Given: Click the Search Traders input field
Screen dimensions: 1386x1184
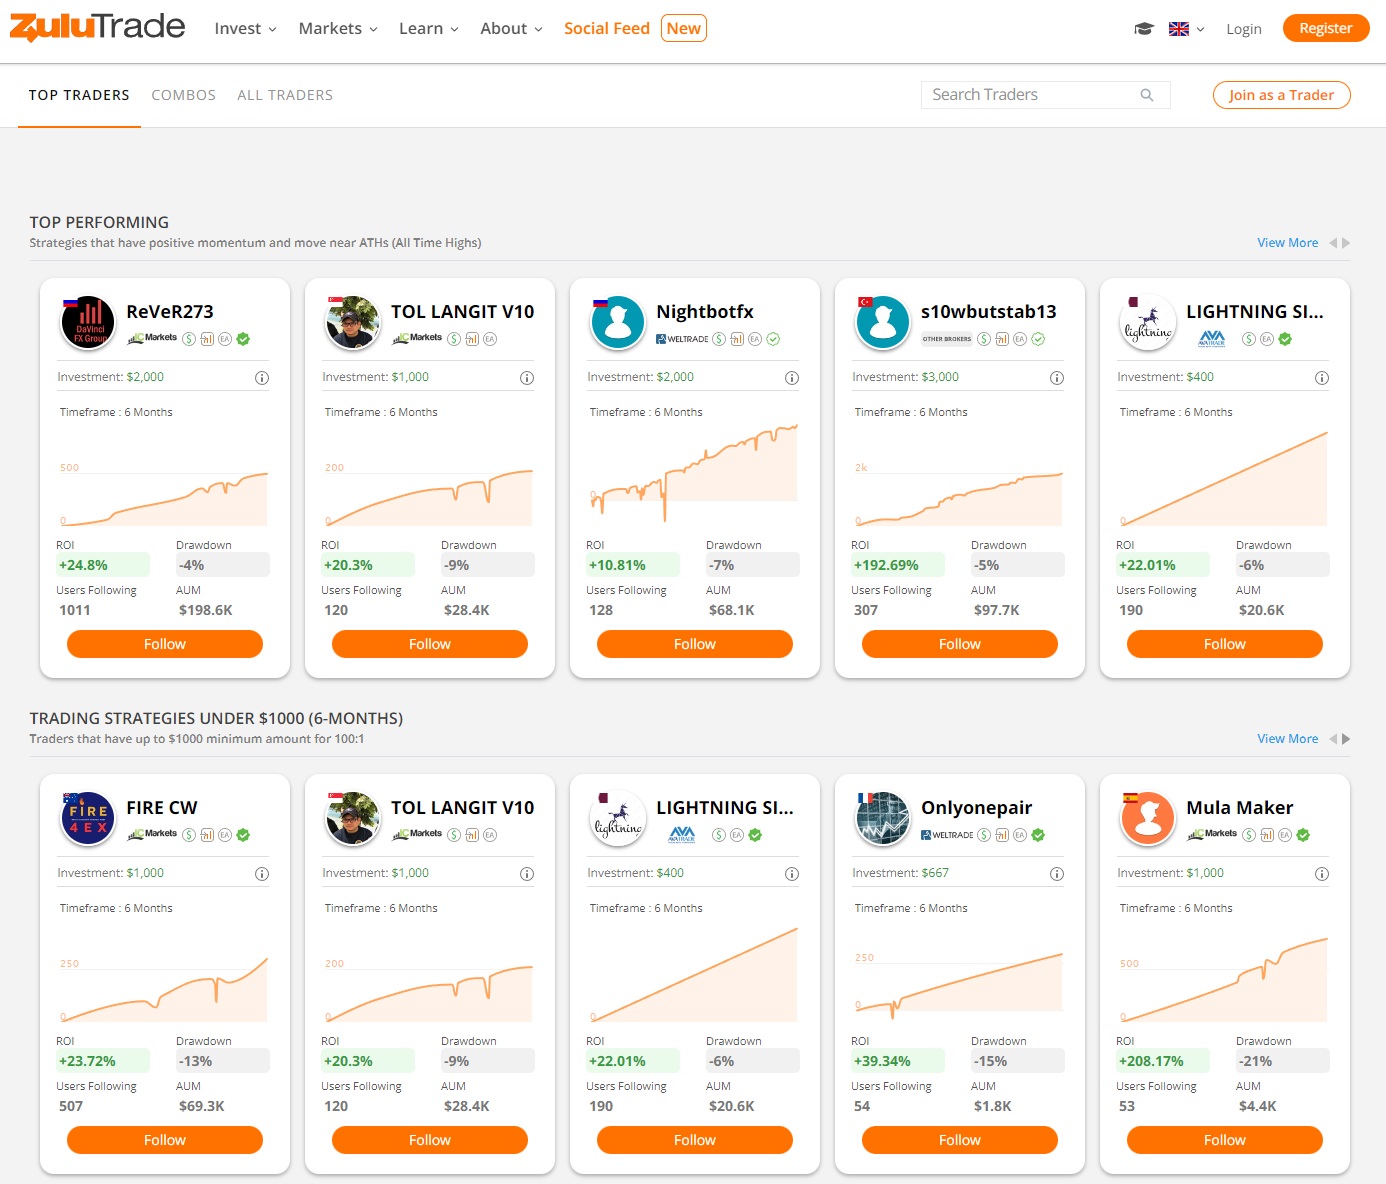Looking at the screenshot, I should (x=1045, y=95).
